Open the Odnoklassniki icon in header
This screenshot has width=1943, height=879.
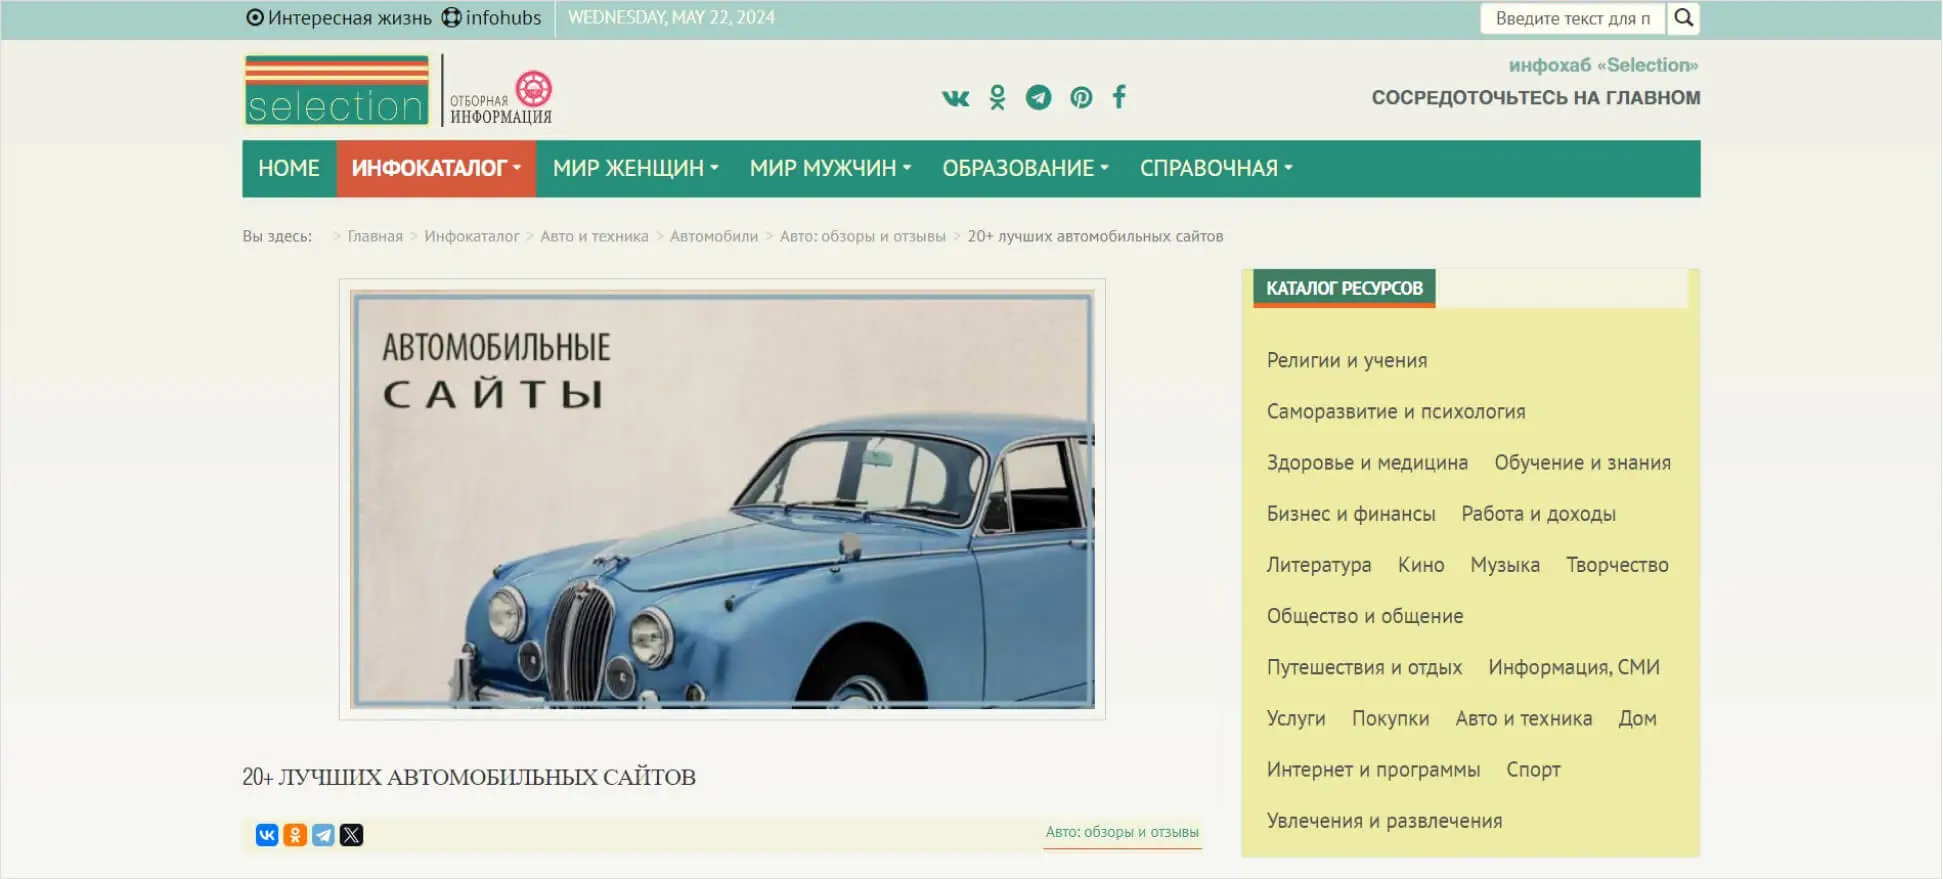tap(997, 97)
